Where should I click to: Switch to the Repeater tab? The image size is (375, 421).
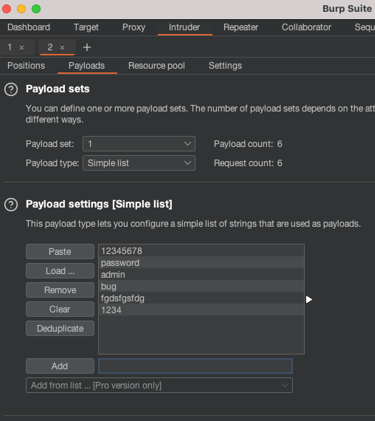pyautogui.click(x=241, y=27)
